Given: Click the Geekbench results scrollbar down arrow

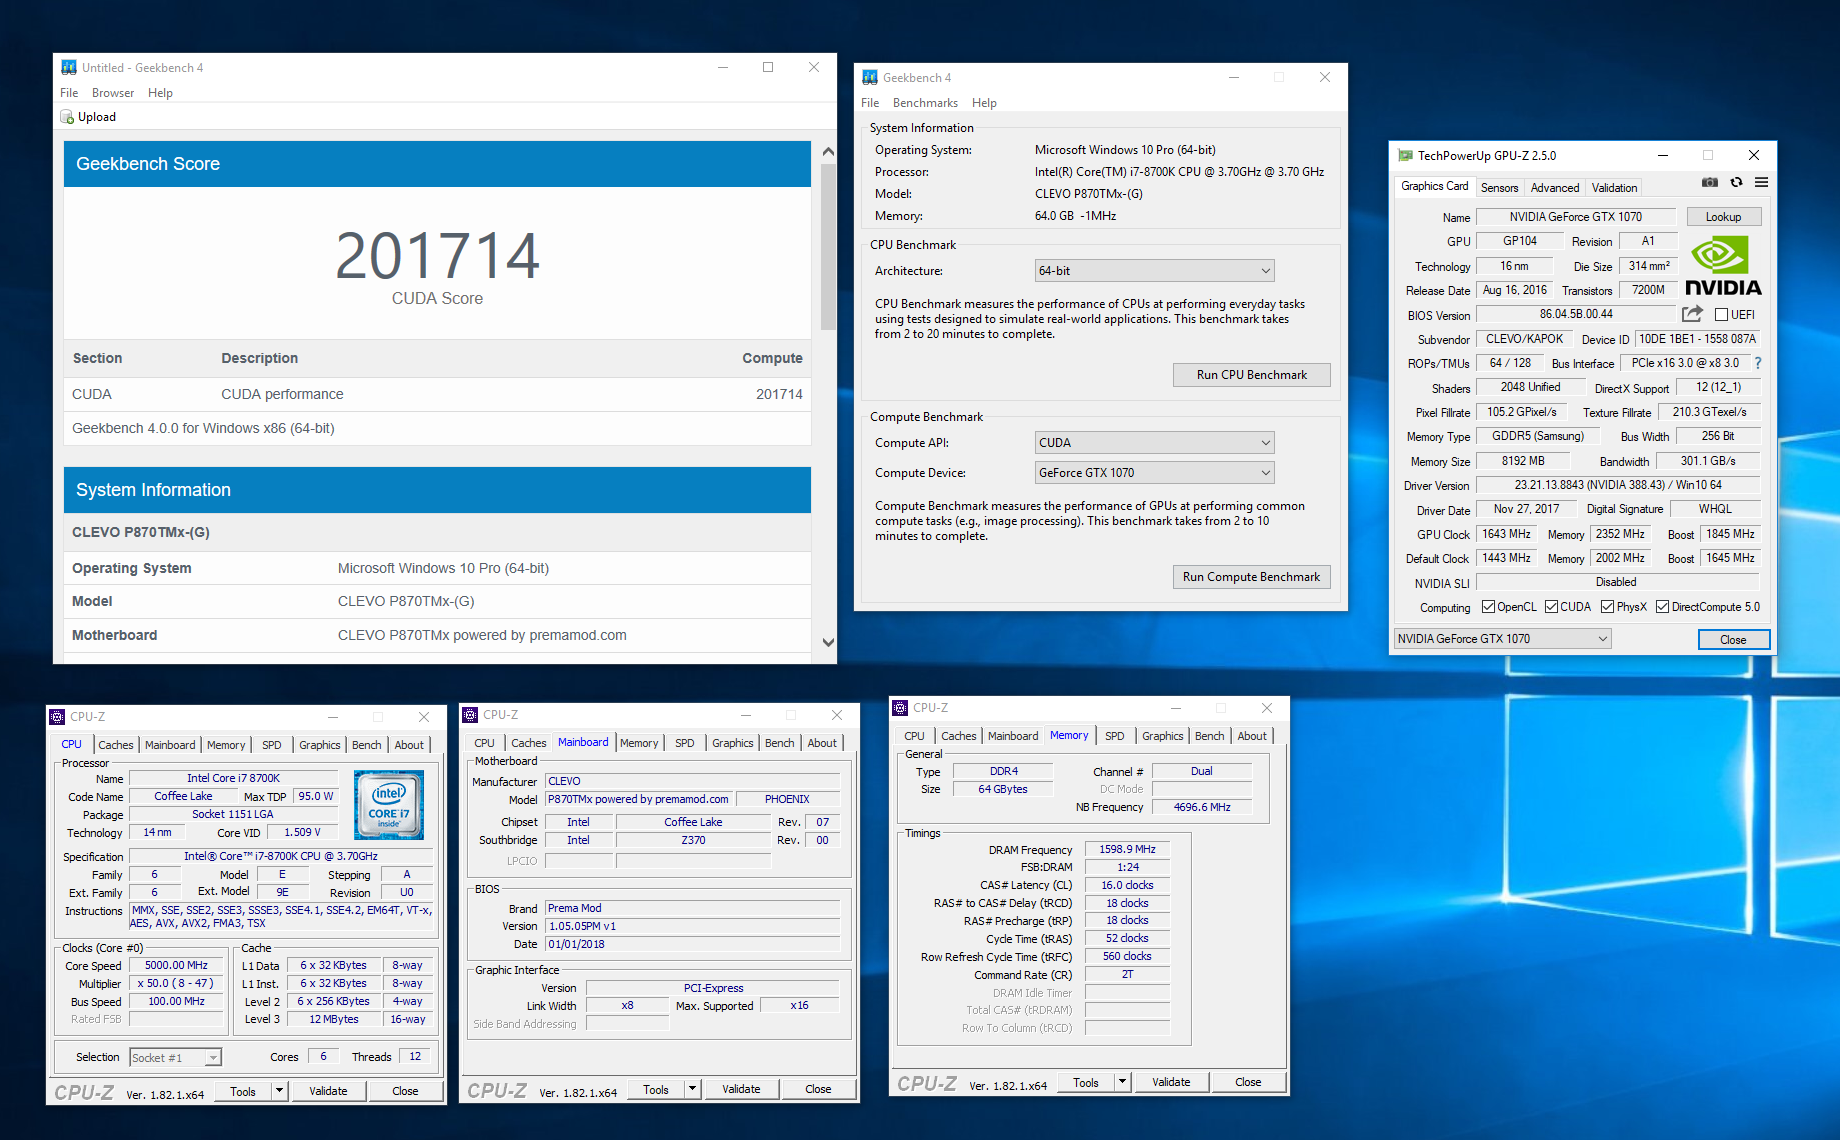Looking at the screenshot, I should (x=828, y=642).
